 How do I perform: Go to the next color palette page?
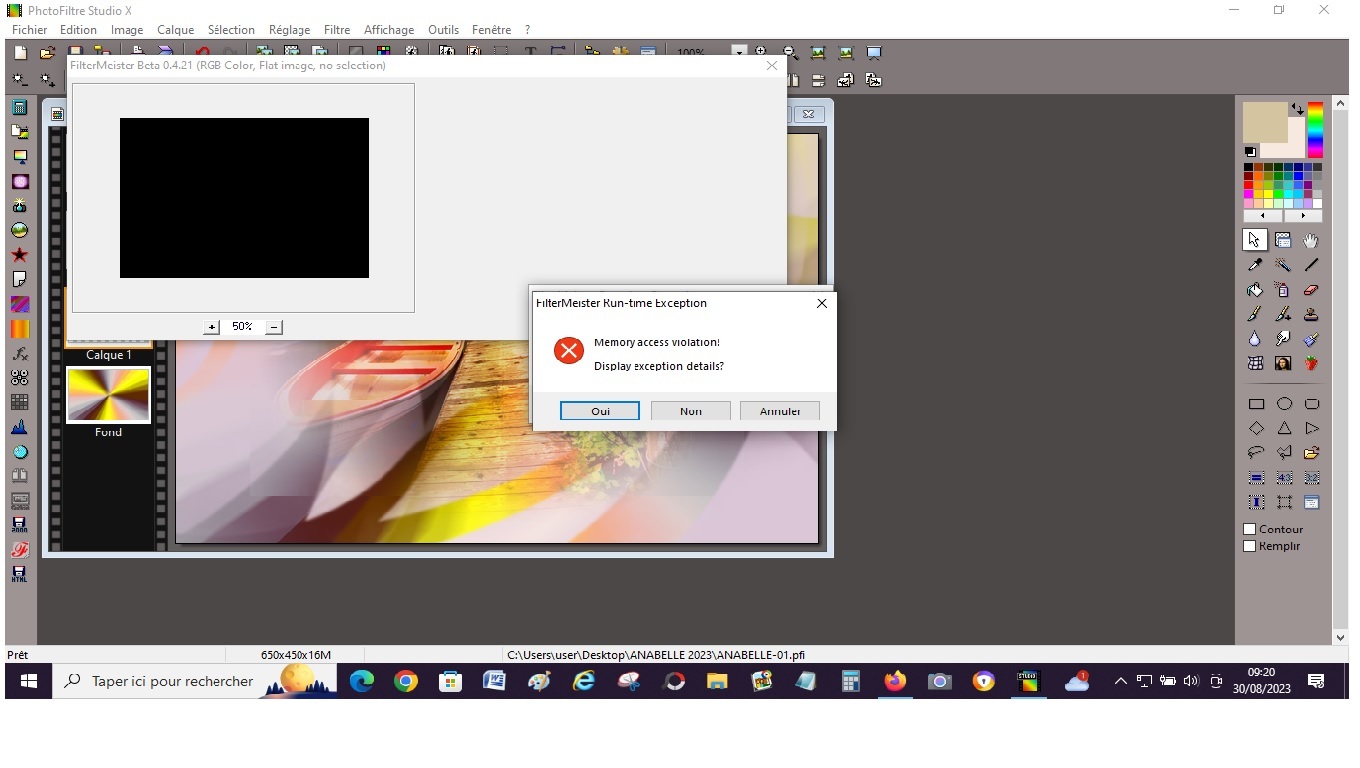(1303, 216)
